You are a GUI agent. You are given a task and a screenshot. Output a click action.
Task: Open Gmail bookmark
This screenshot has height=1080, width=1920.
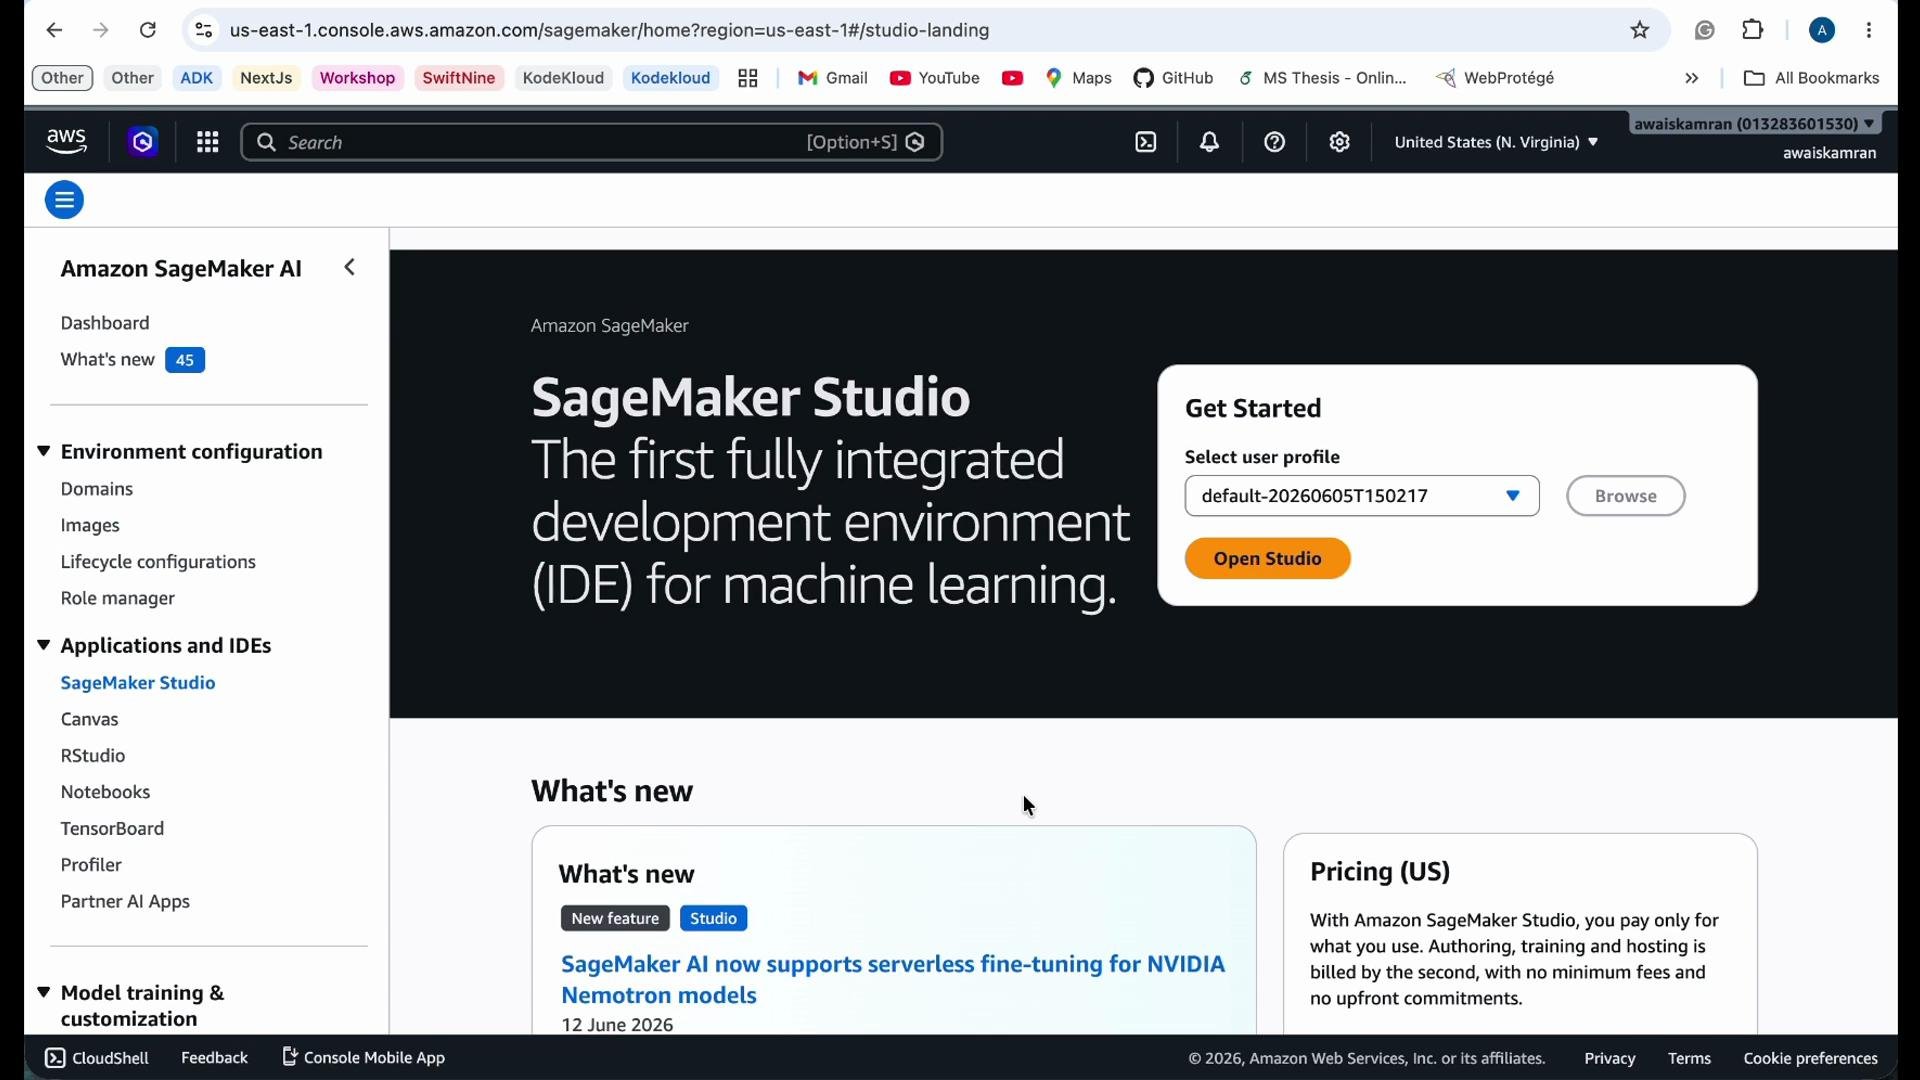click(x=833, y=79)
